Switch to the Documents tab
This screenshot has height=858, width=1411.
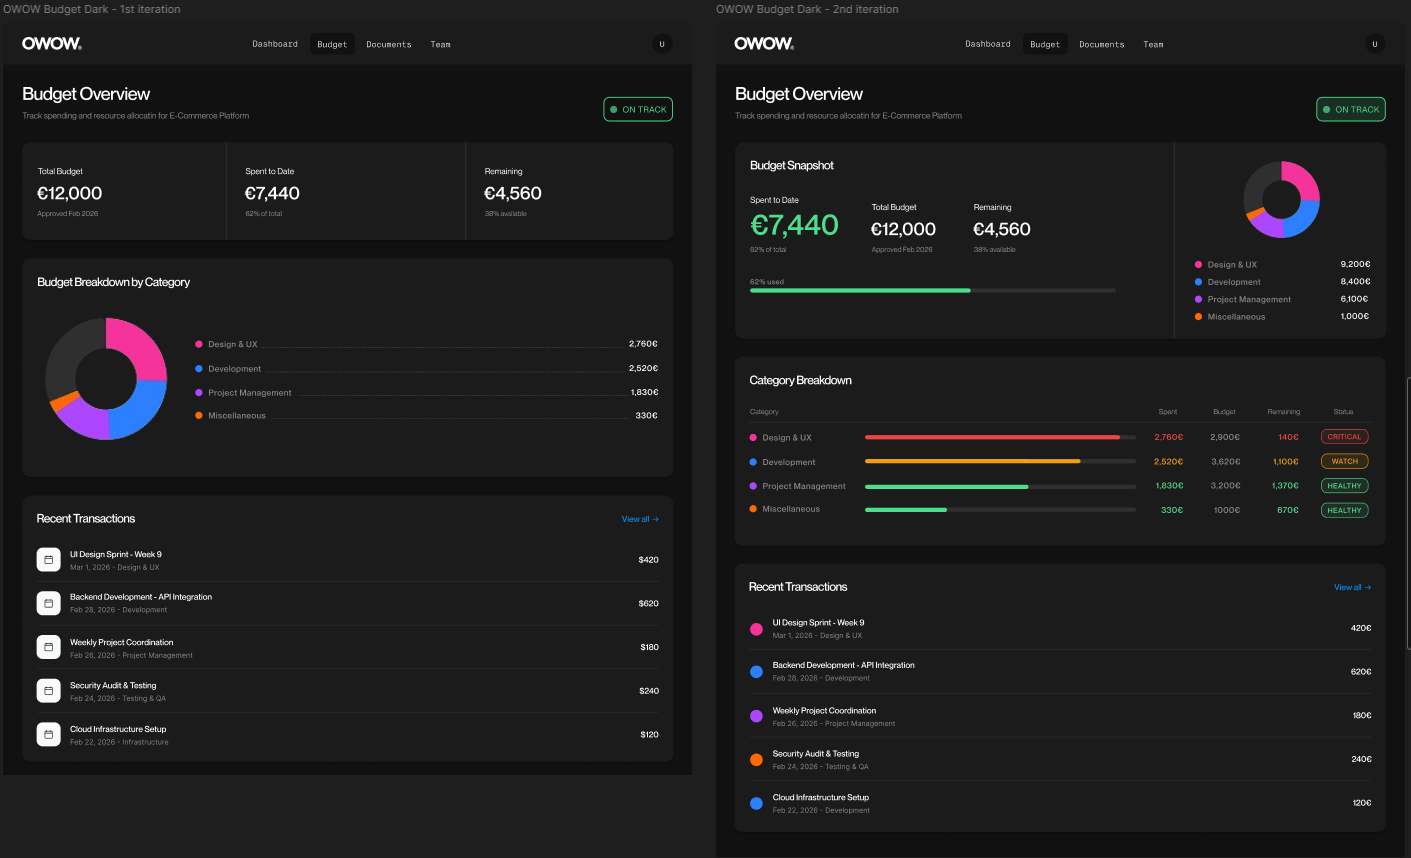(389, 44)
